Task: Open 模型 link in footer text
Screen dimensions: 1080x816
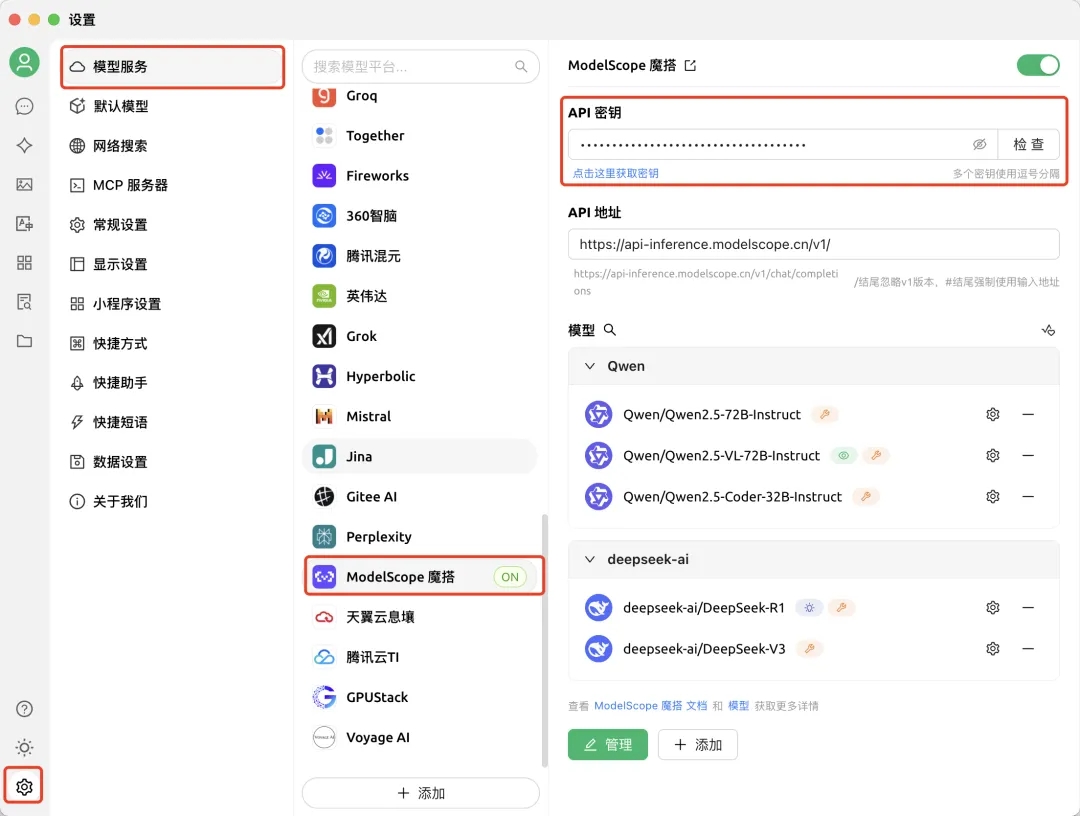Action: pos(738,706)
